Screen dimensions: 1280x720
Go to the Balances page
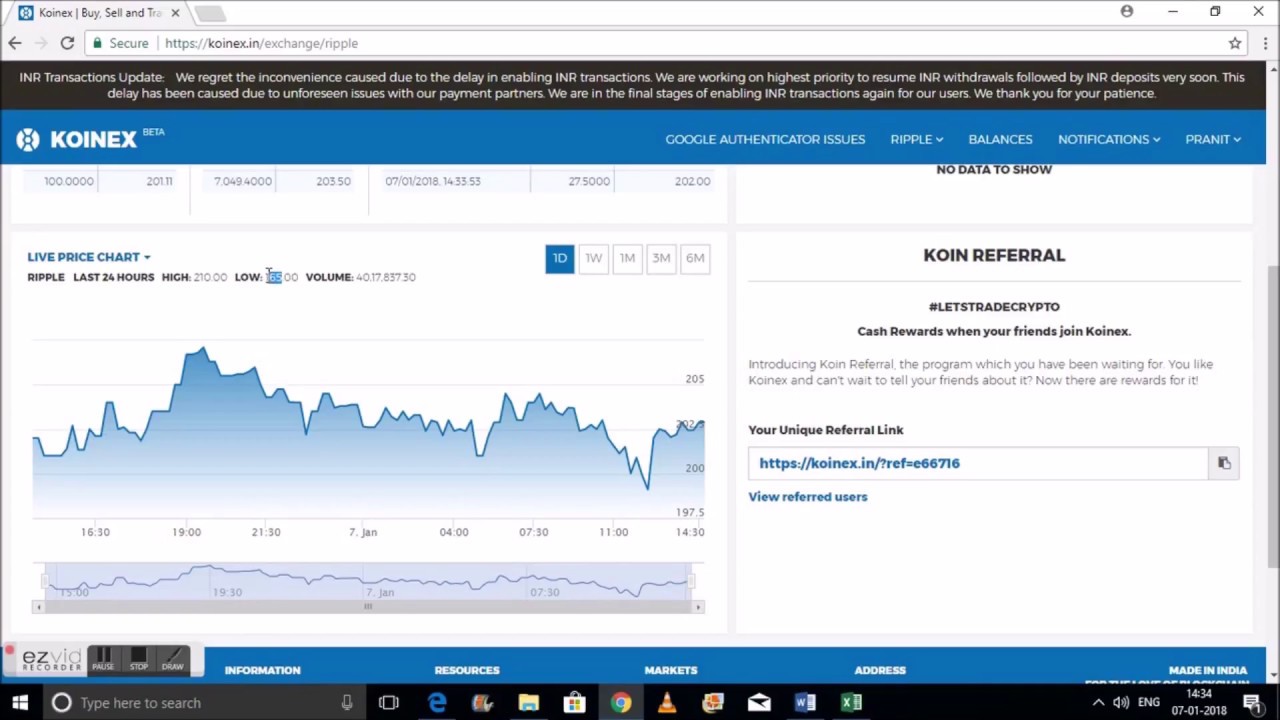(x=1000, y=139)
